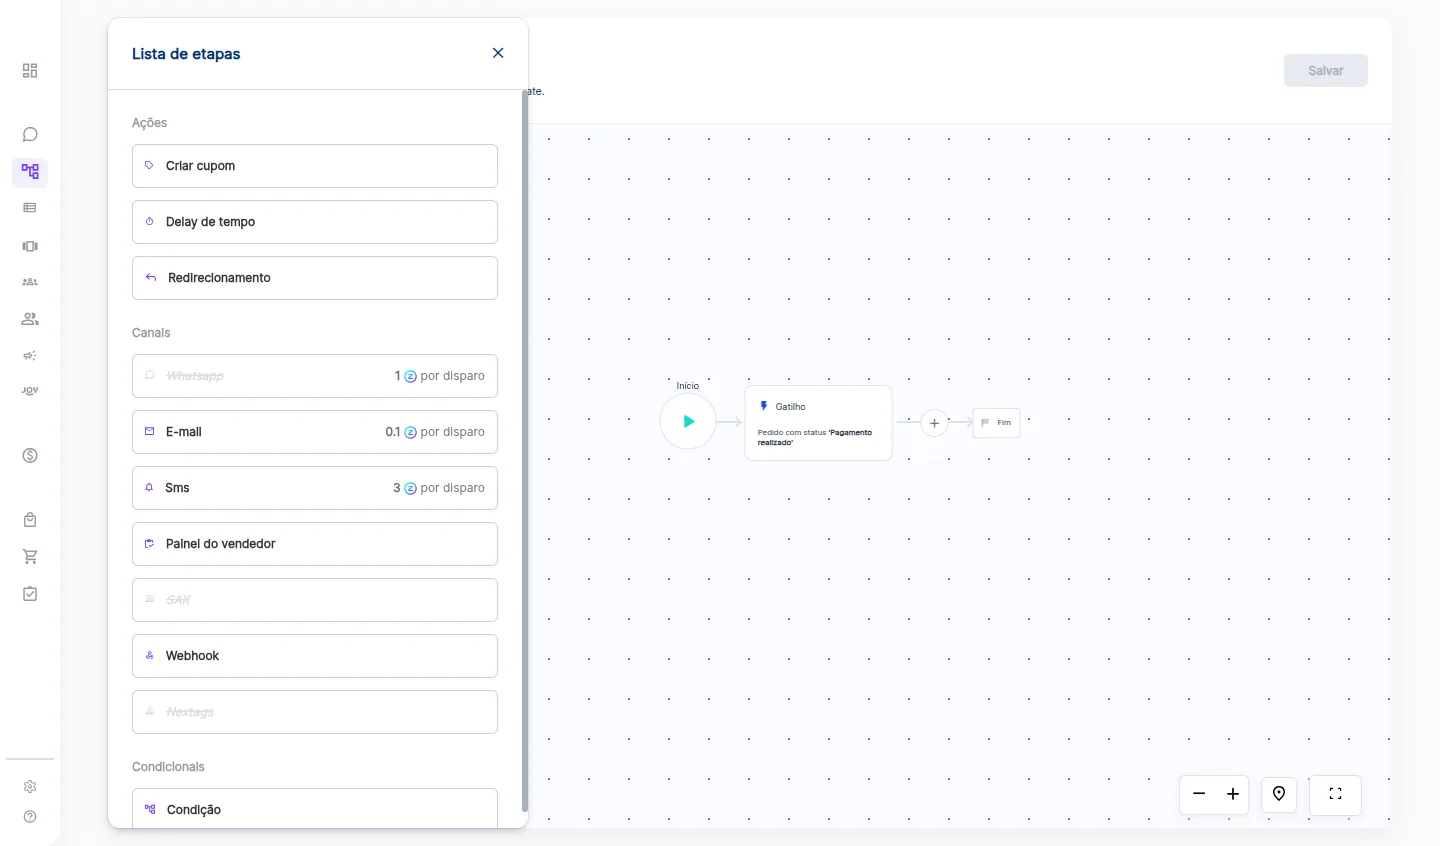Zoom out the canvas with minus
The width and height of the screenshot is (1440, 846).
1198,794
